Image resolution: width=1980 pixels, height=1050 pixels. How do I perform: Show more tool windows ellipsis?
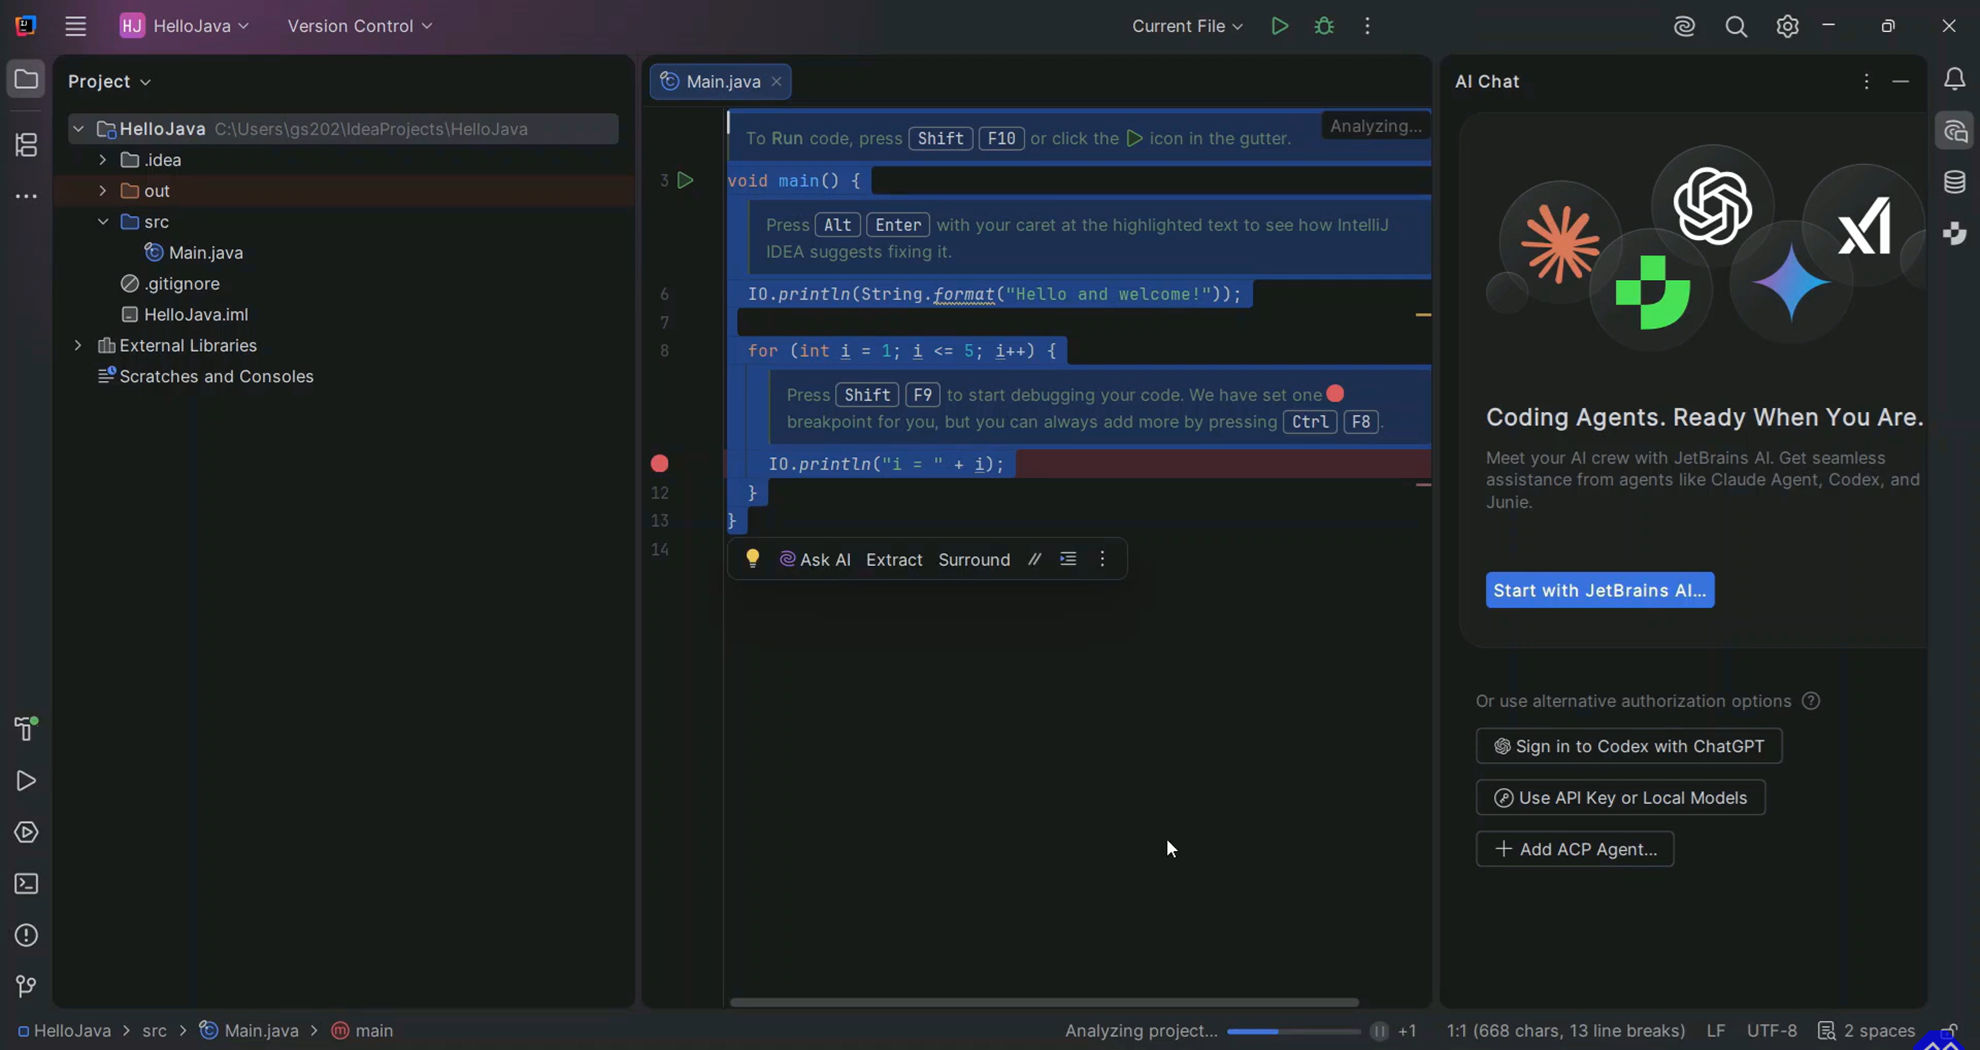pyautogui.click(x=26, y=196)
